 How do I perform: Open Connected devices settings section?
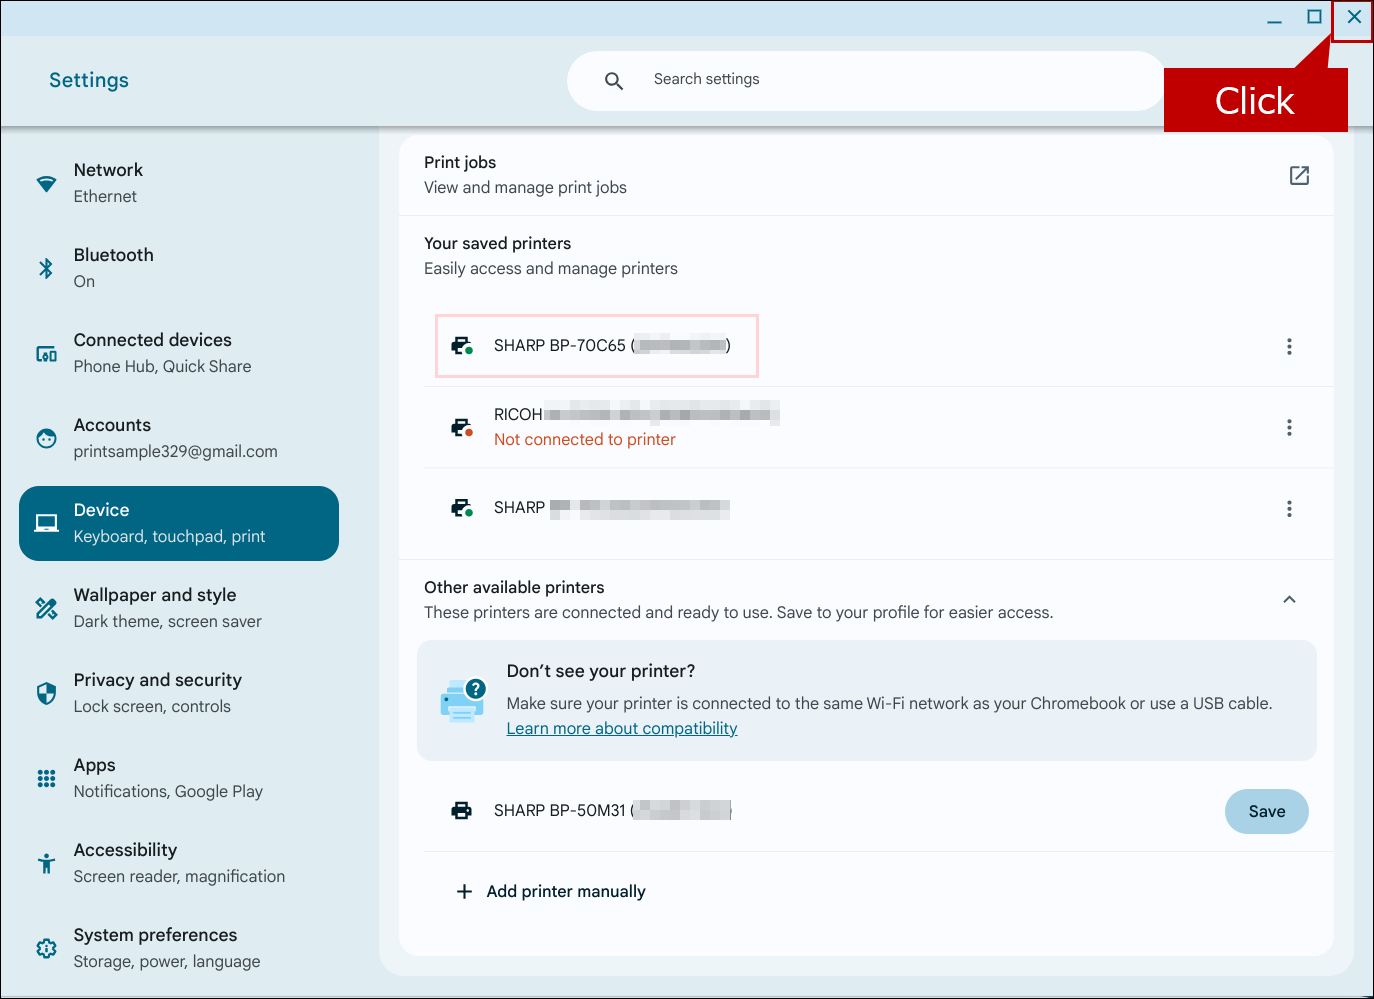pyautogui.click(x=179, y=353)
